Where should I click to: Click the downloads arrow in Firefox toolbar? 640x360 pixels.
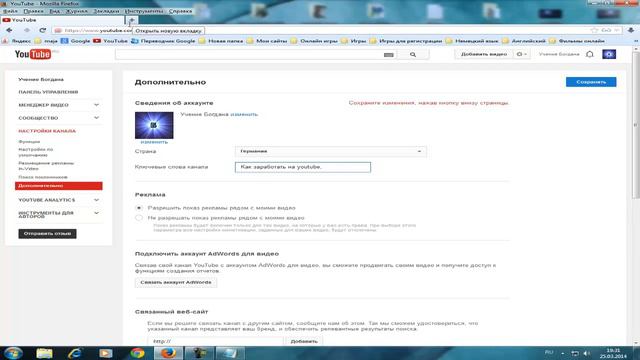[631, 30]
